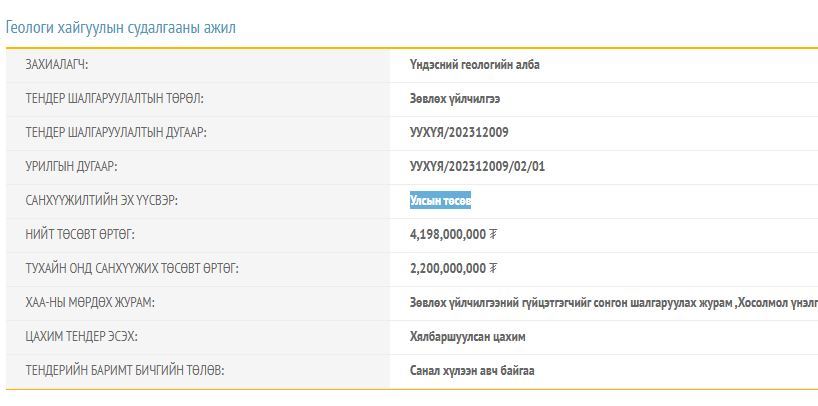Click the ТУХАЙН ОНД САНХҮҮЖИХ ТӨСӨВТ ӨРТӨГ label
Image resolution: width=818 pixels, height=406 pixels.
click(x=132, y=269)
